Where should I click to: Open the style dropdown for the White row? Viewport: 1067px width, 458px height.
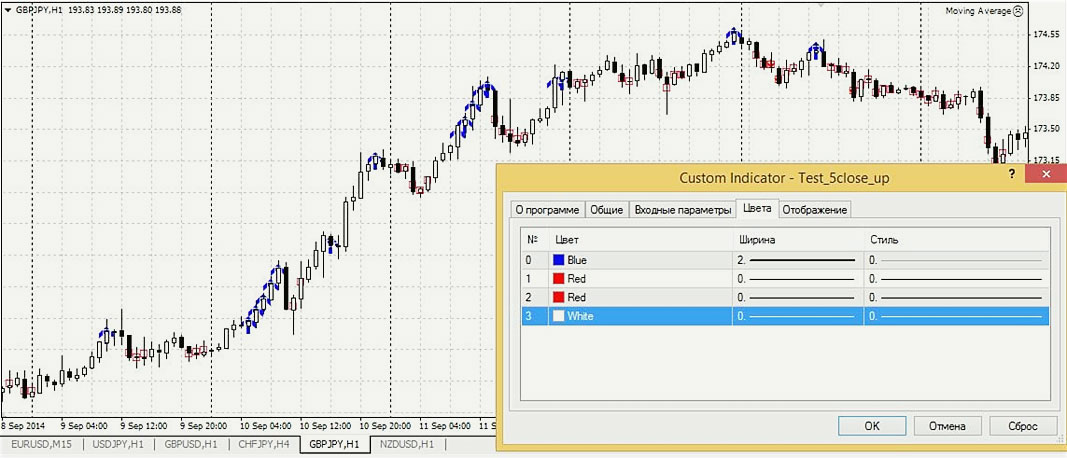(955, 316)
